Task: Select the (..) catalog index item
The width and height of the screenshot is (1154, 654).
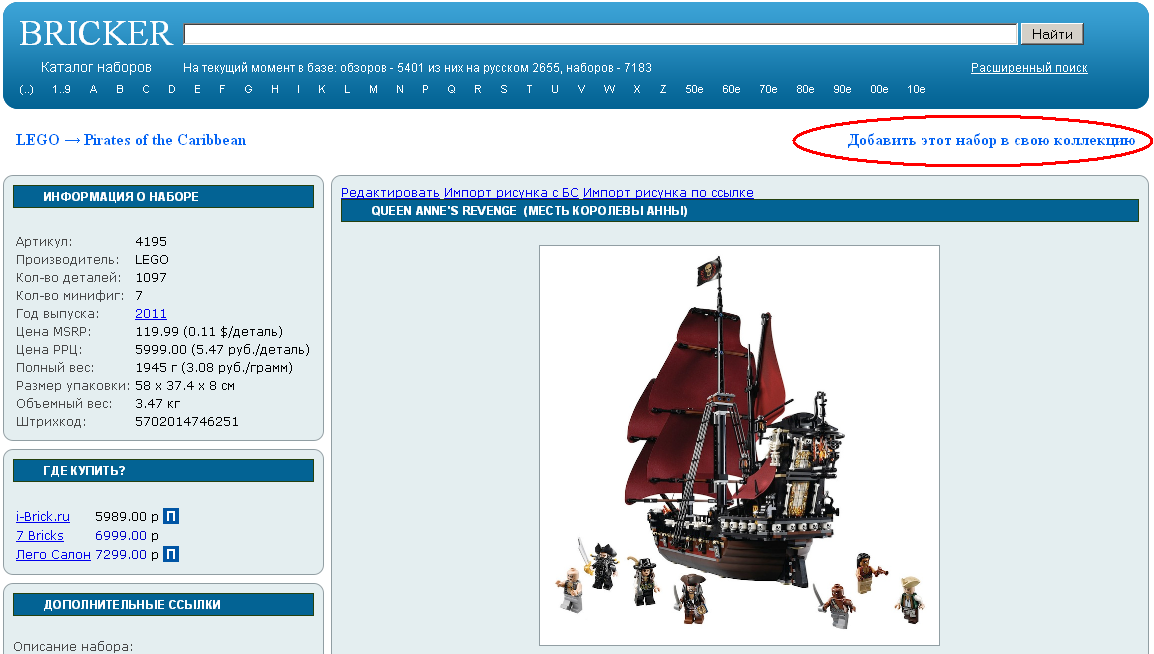Action: 26,89
